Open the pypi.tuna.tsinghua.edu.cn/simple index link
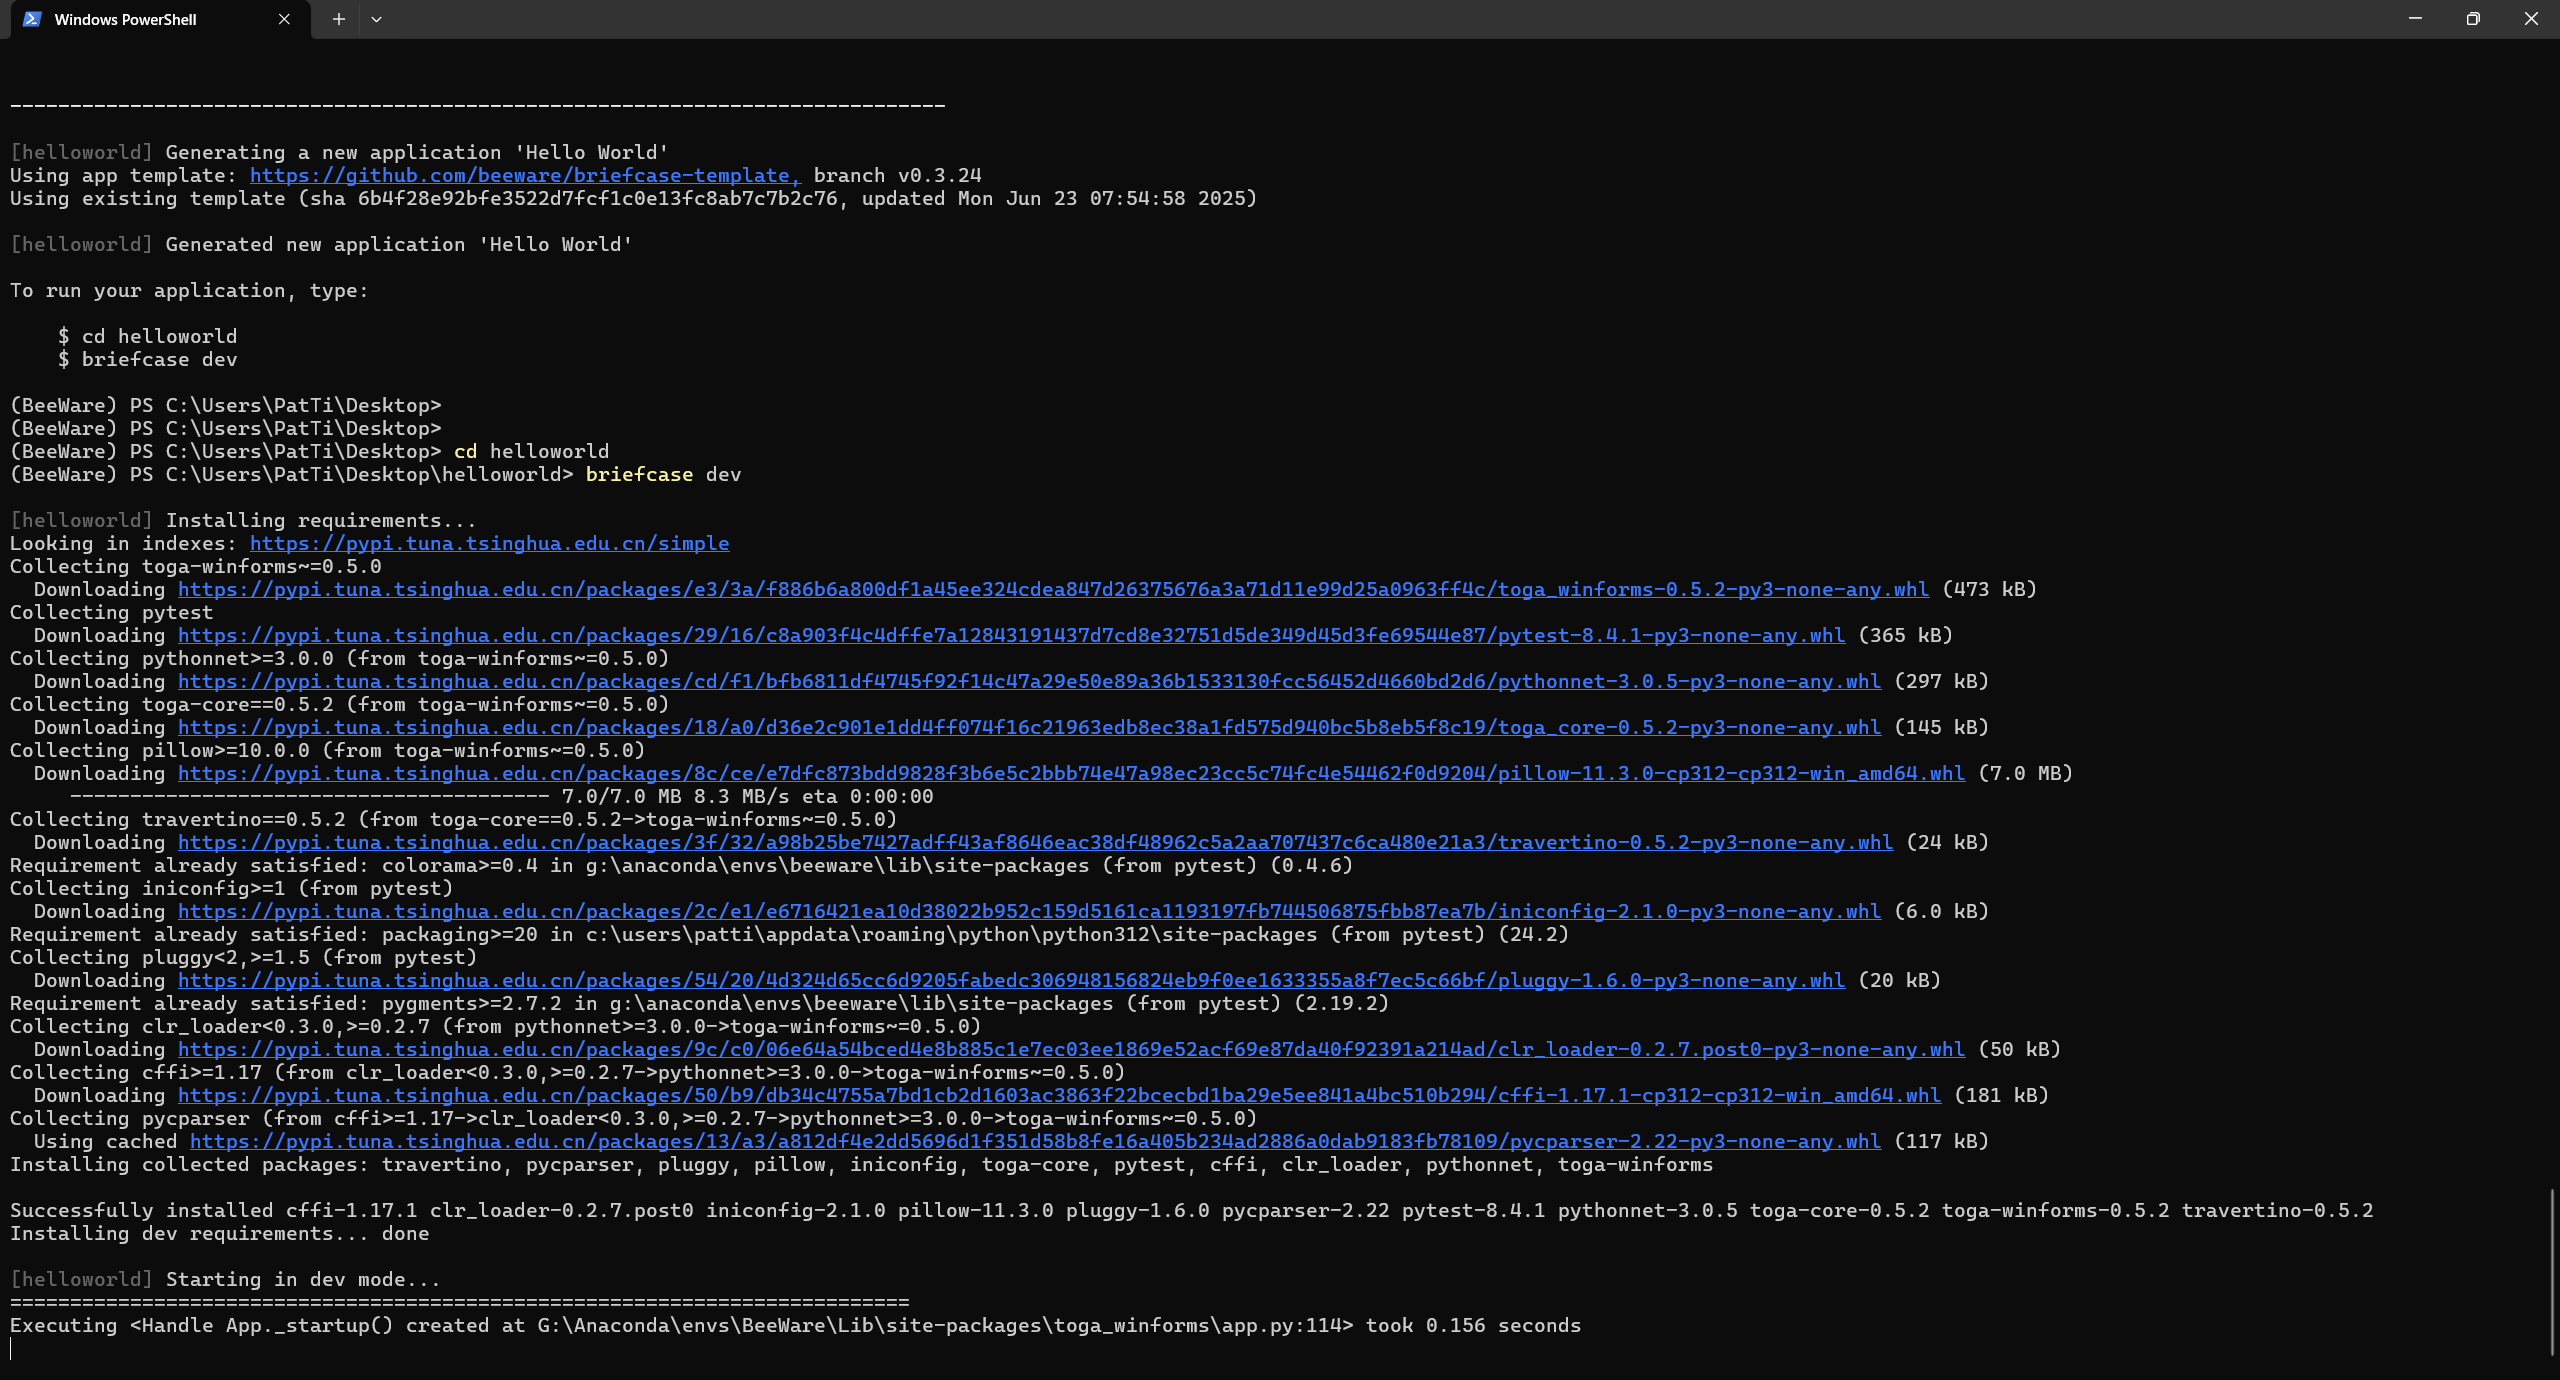The height and width of the screenshot is (1380, 2560). click(x=489, y=543)
